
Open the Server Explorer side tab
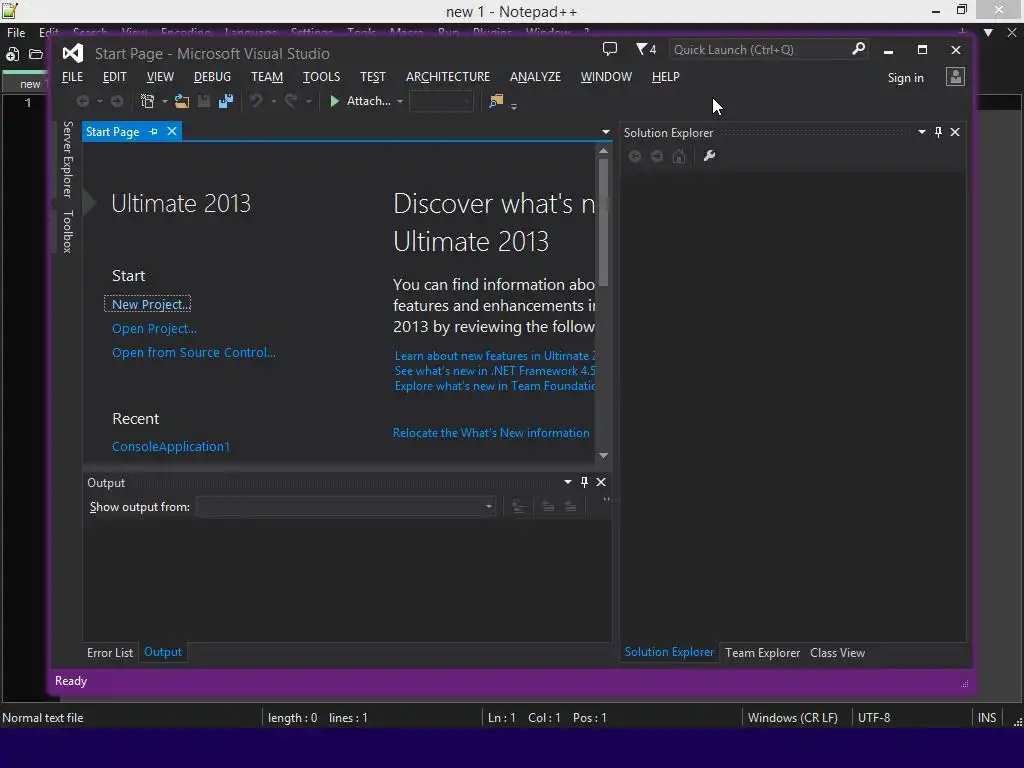click(x=67, y=159)
